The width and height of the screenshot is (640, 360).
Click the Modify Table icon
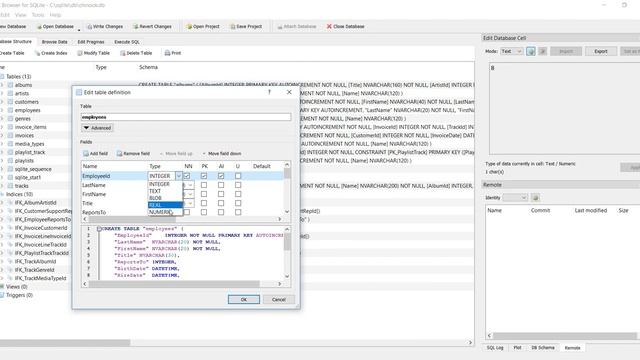(80, 53)
